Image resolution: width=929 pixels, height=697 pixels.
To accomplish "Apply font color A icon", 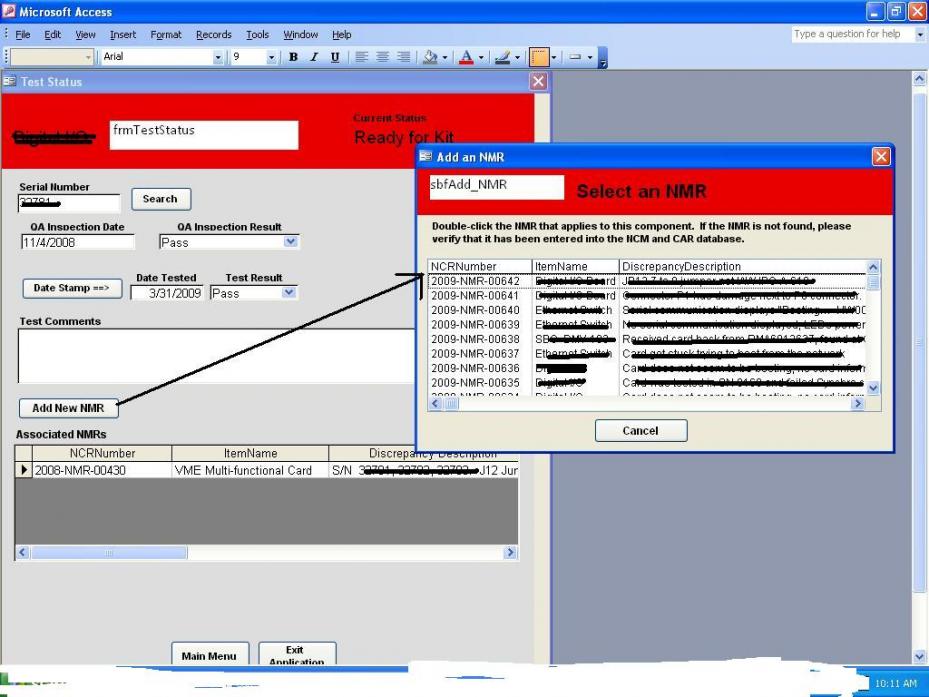I will click(x=466, y=57).
